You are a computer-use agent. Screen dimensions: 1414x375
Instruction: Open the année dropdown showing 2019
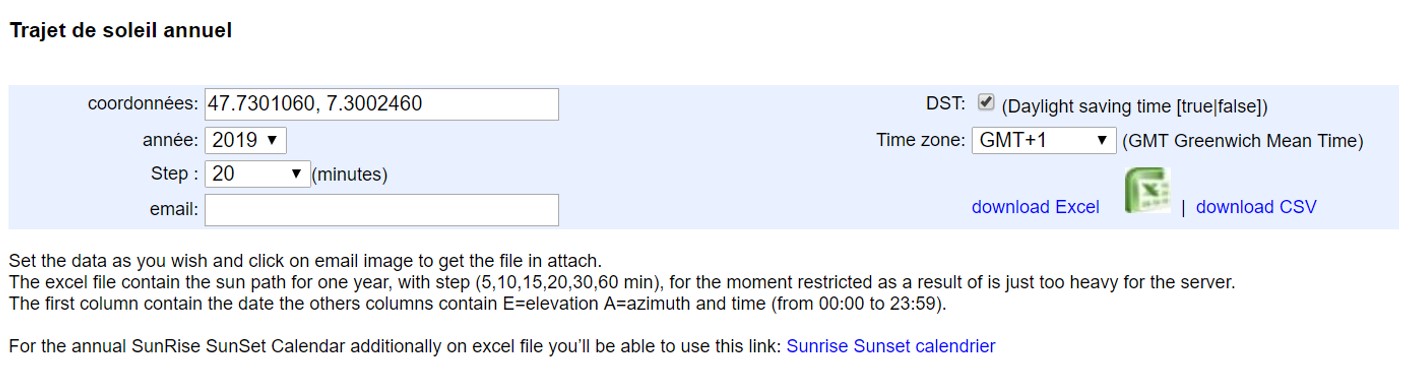246,140
